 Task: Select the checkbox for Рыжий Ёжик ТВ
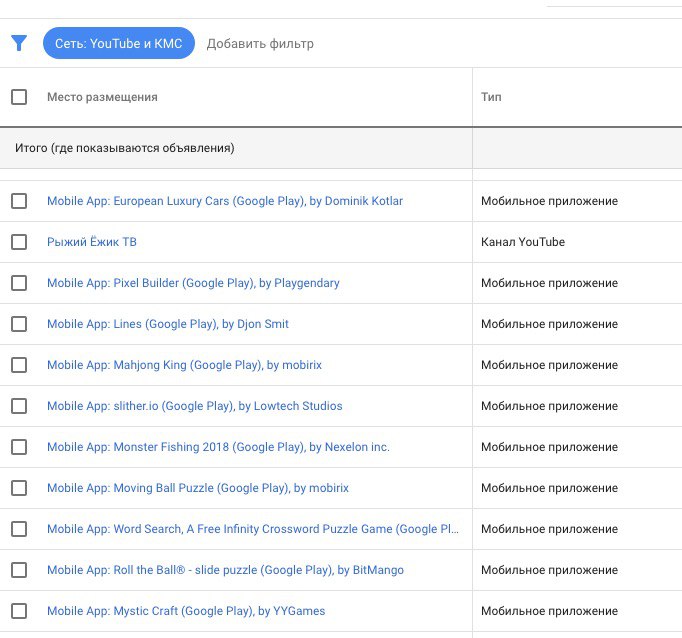[19, 242]
